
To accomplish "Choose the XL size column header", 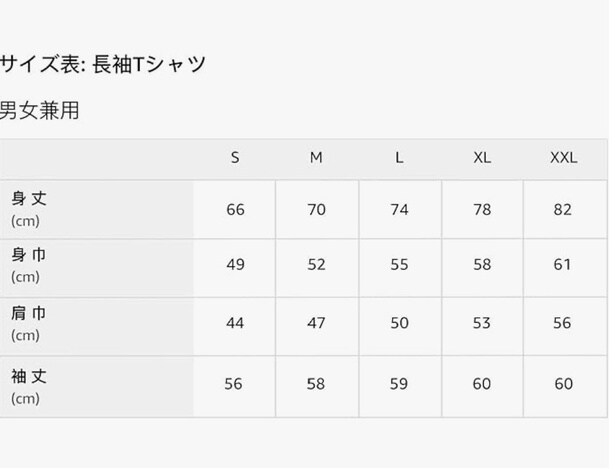I will tap(481, 158).
